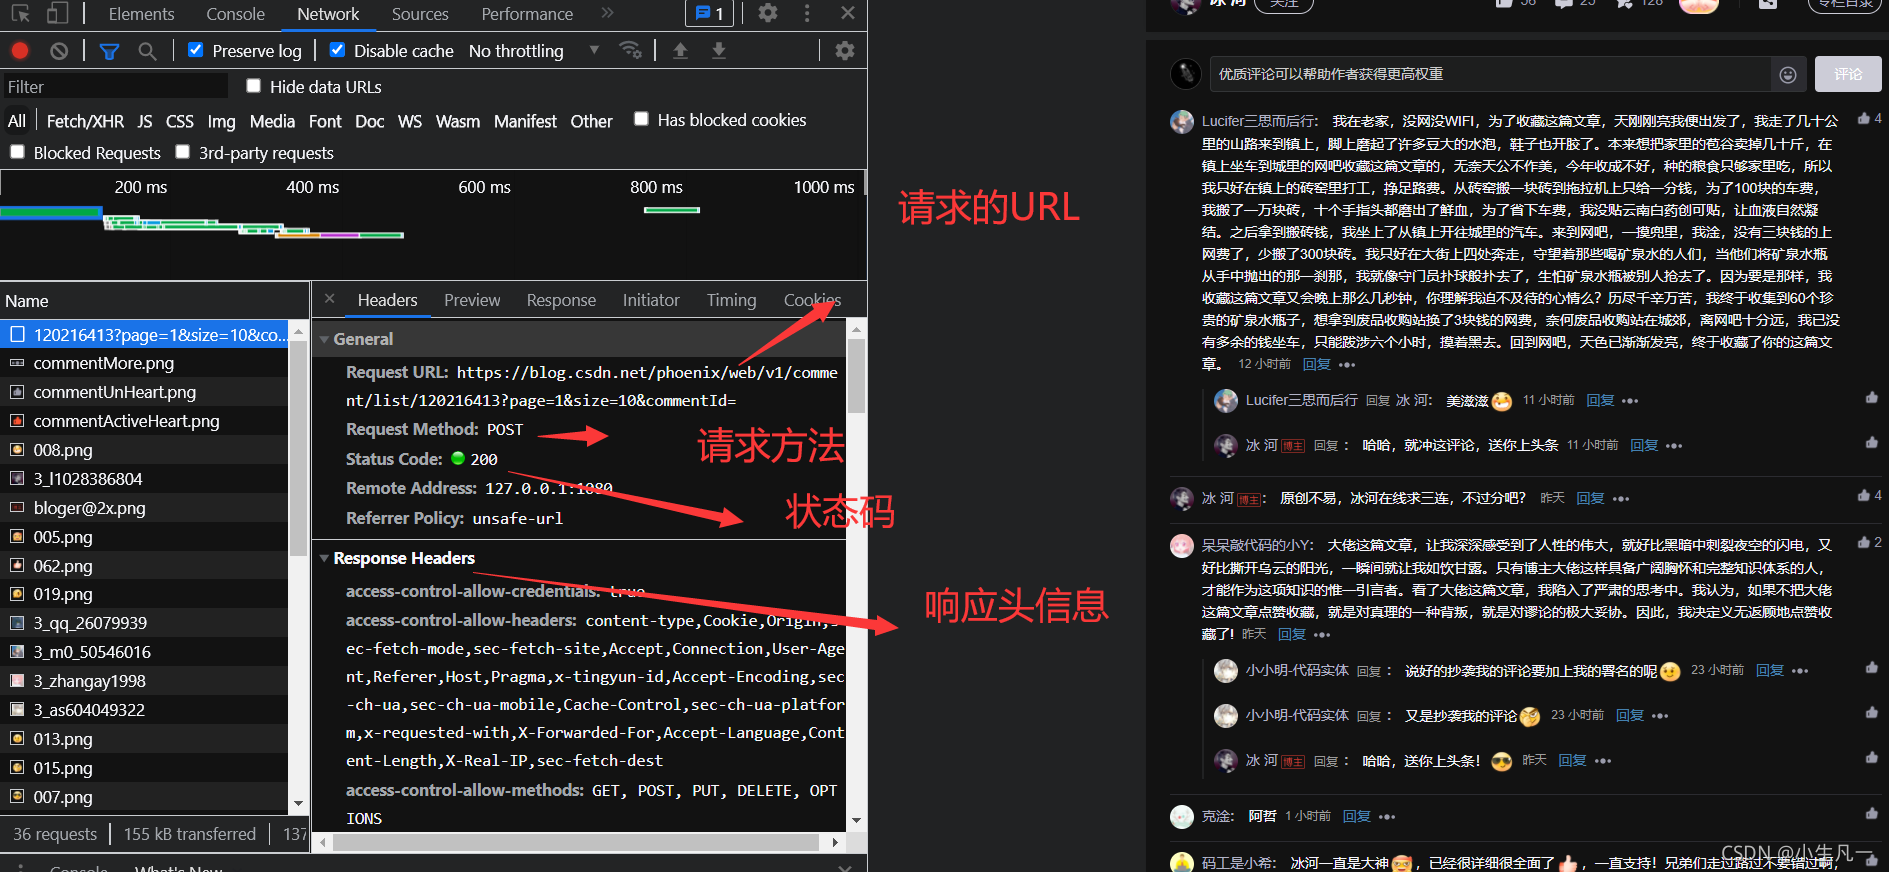This screenshot has width=1889, height=872.
Task: Open 呆呆敲代码的小Y user profile
Action: [1257, 545]
